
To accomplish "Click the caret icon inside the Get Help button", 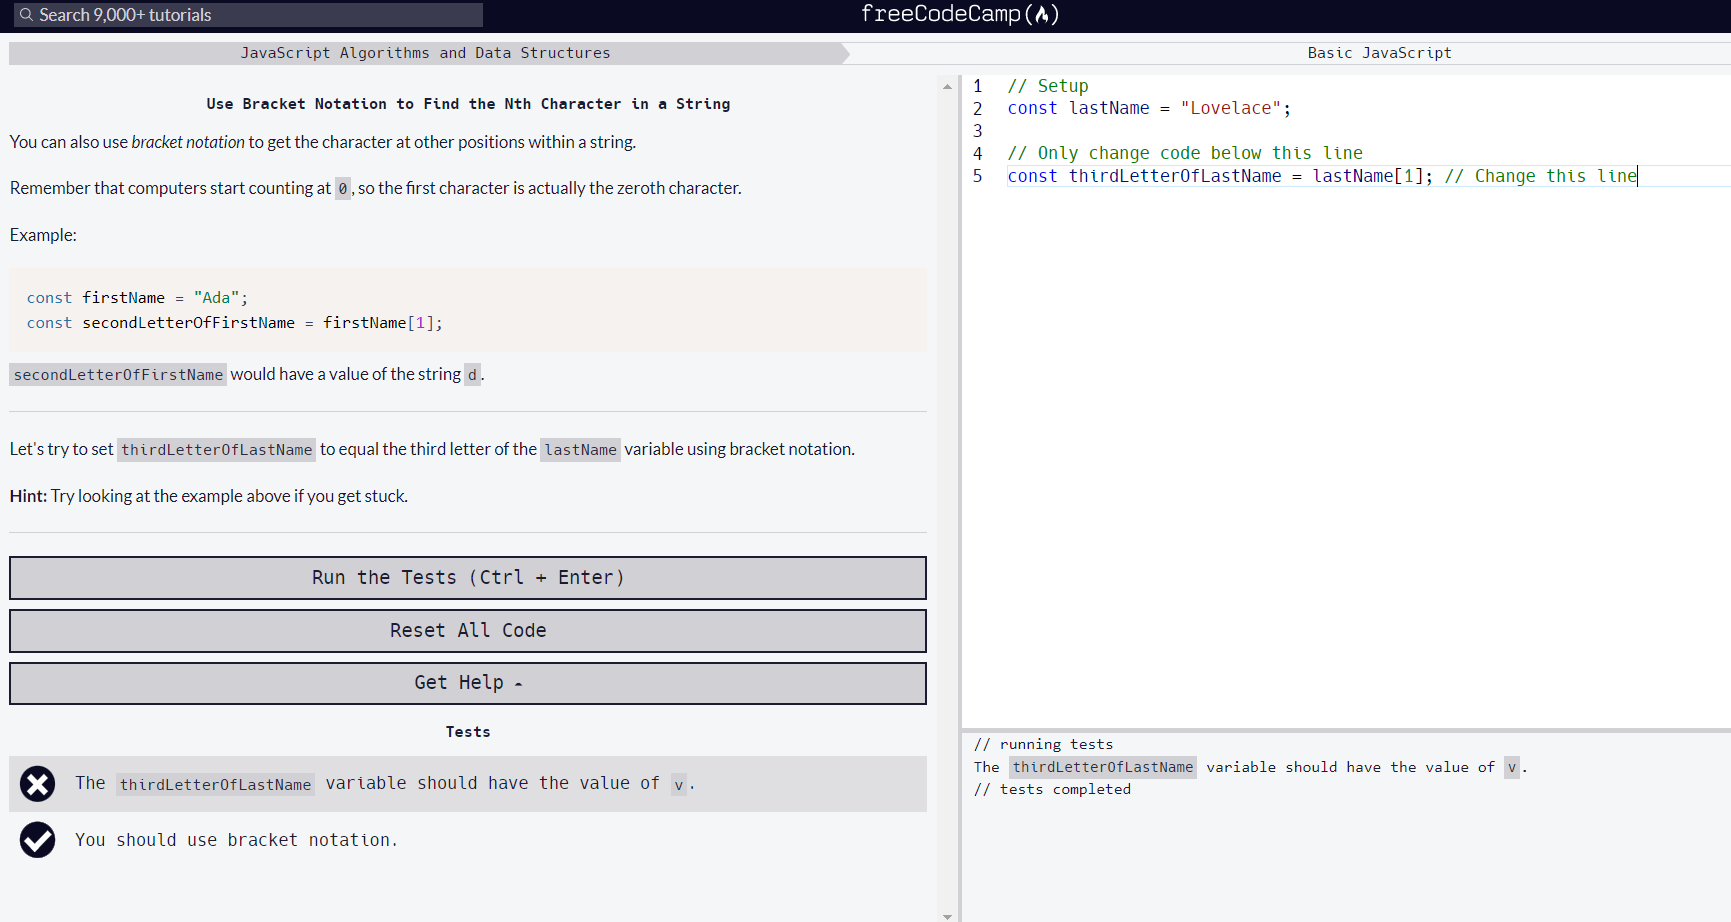I will click(518, 683).
